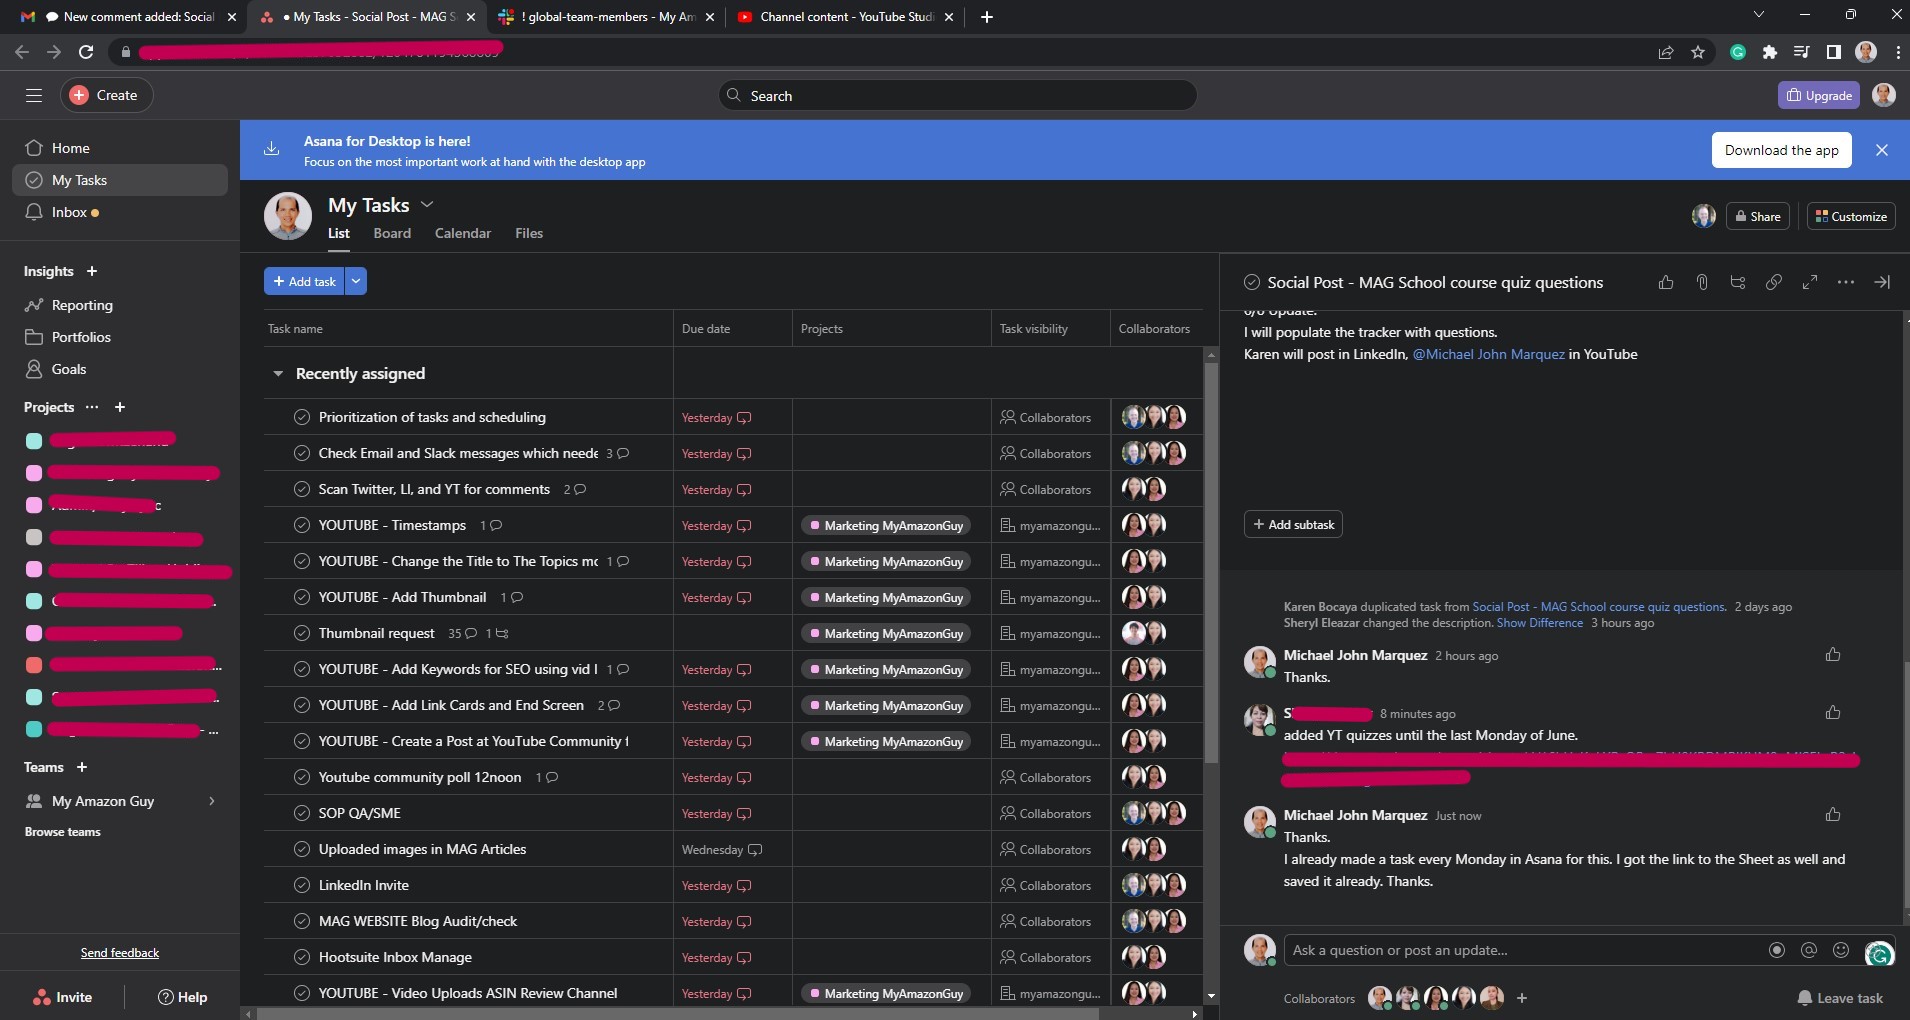Copy task link via chain icon
Viewport: 1910px width, 1020px height.
1774,283
